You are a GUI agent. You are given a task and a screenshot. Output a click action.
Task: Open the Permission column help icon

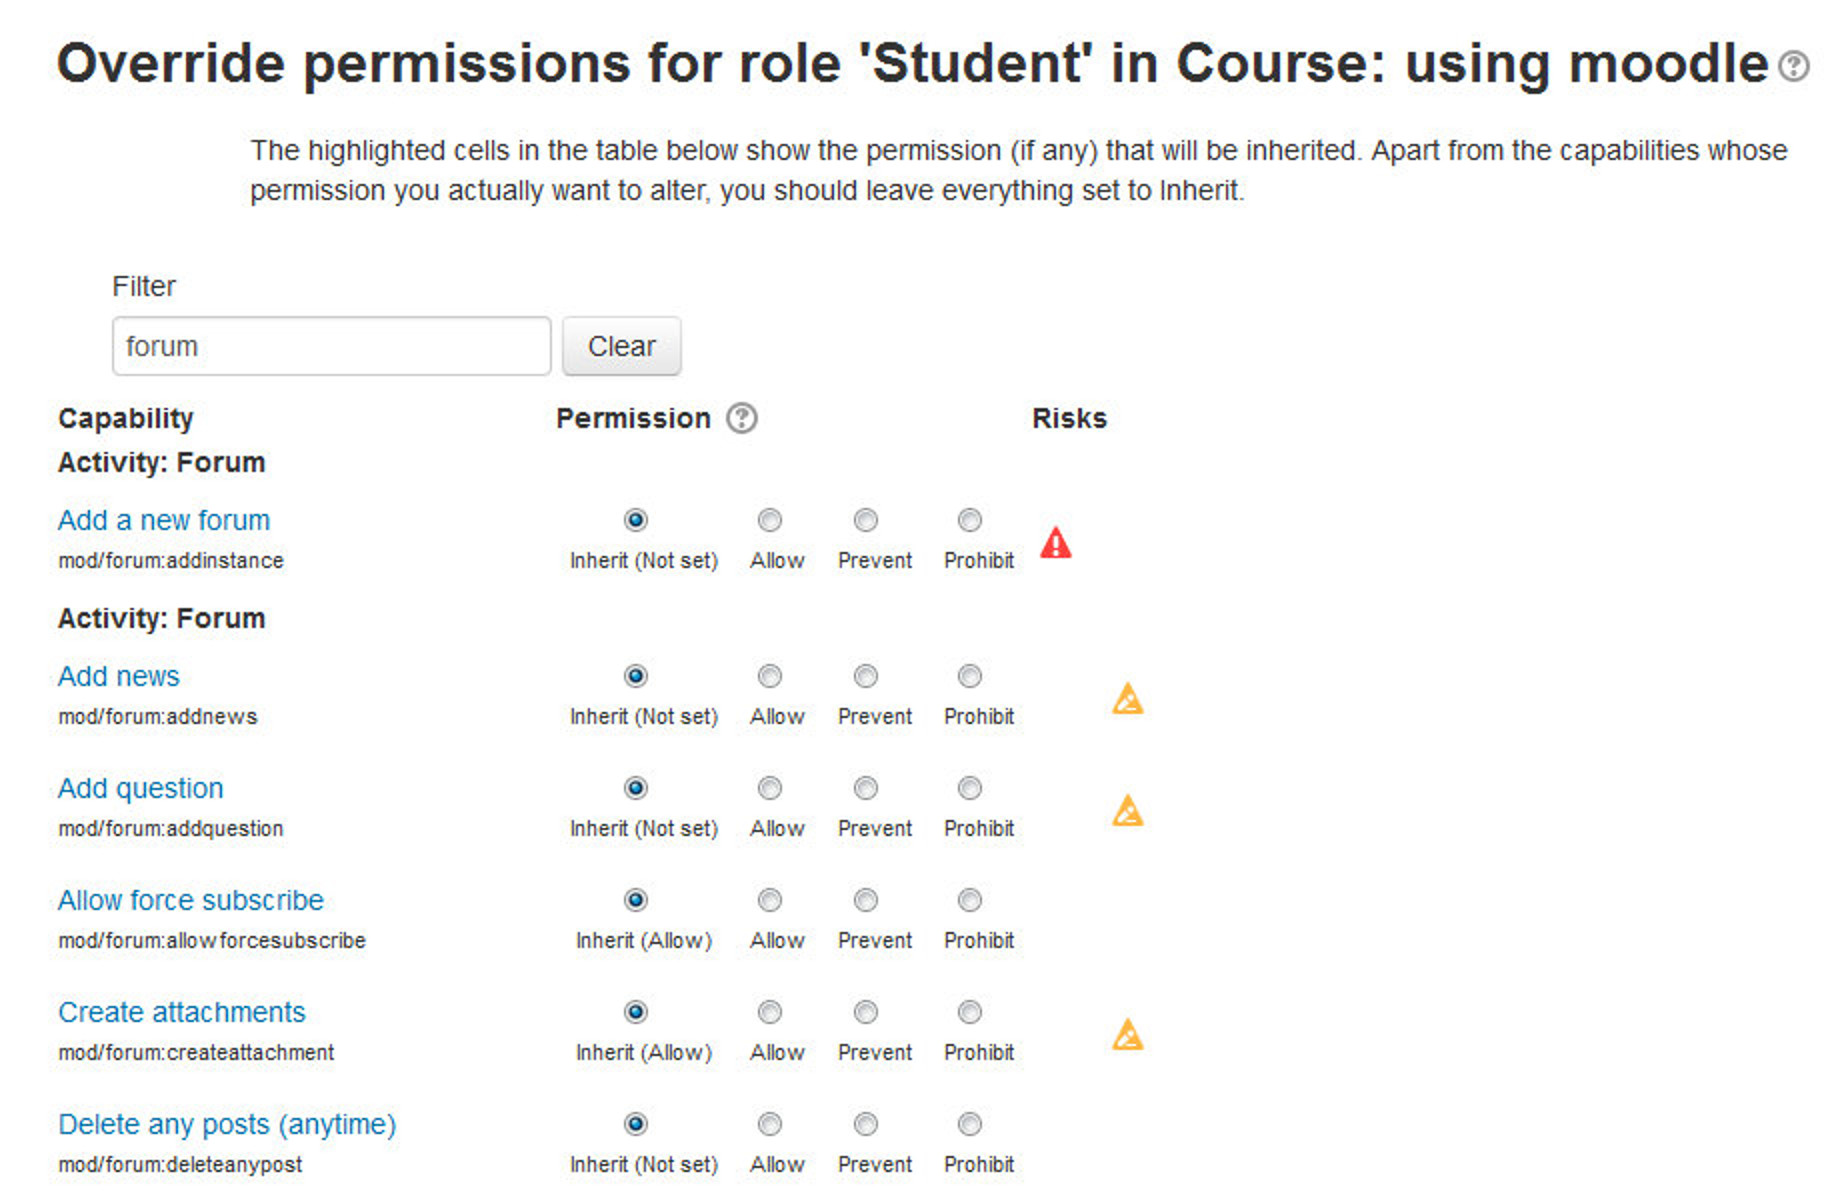point(741,418)
